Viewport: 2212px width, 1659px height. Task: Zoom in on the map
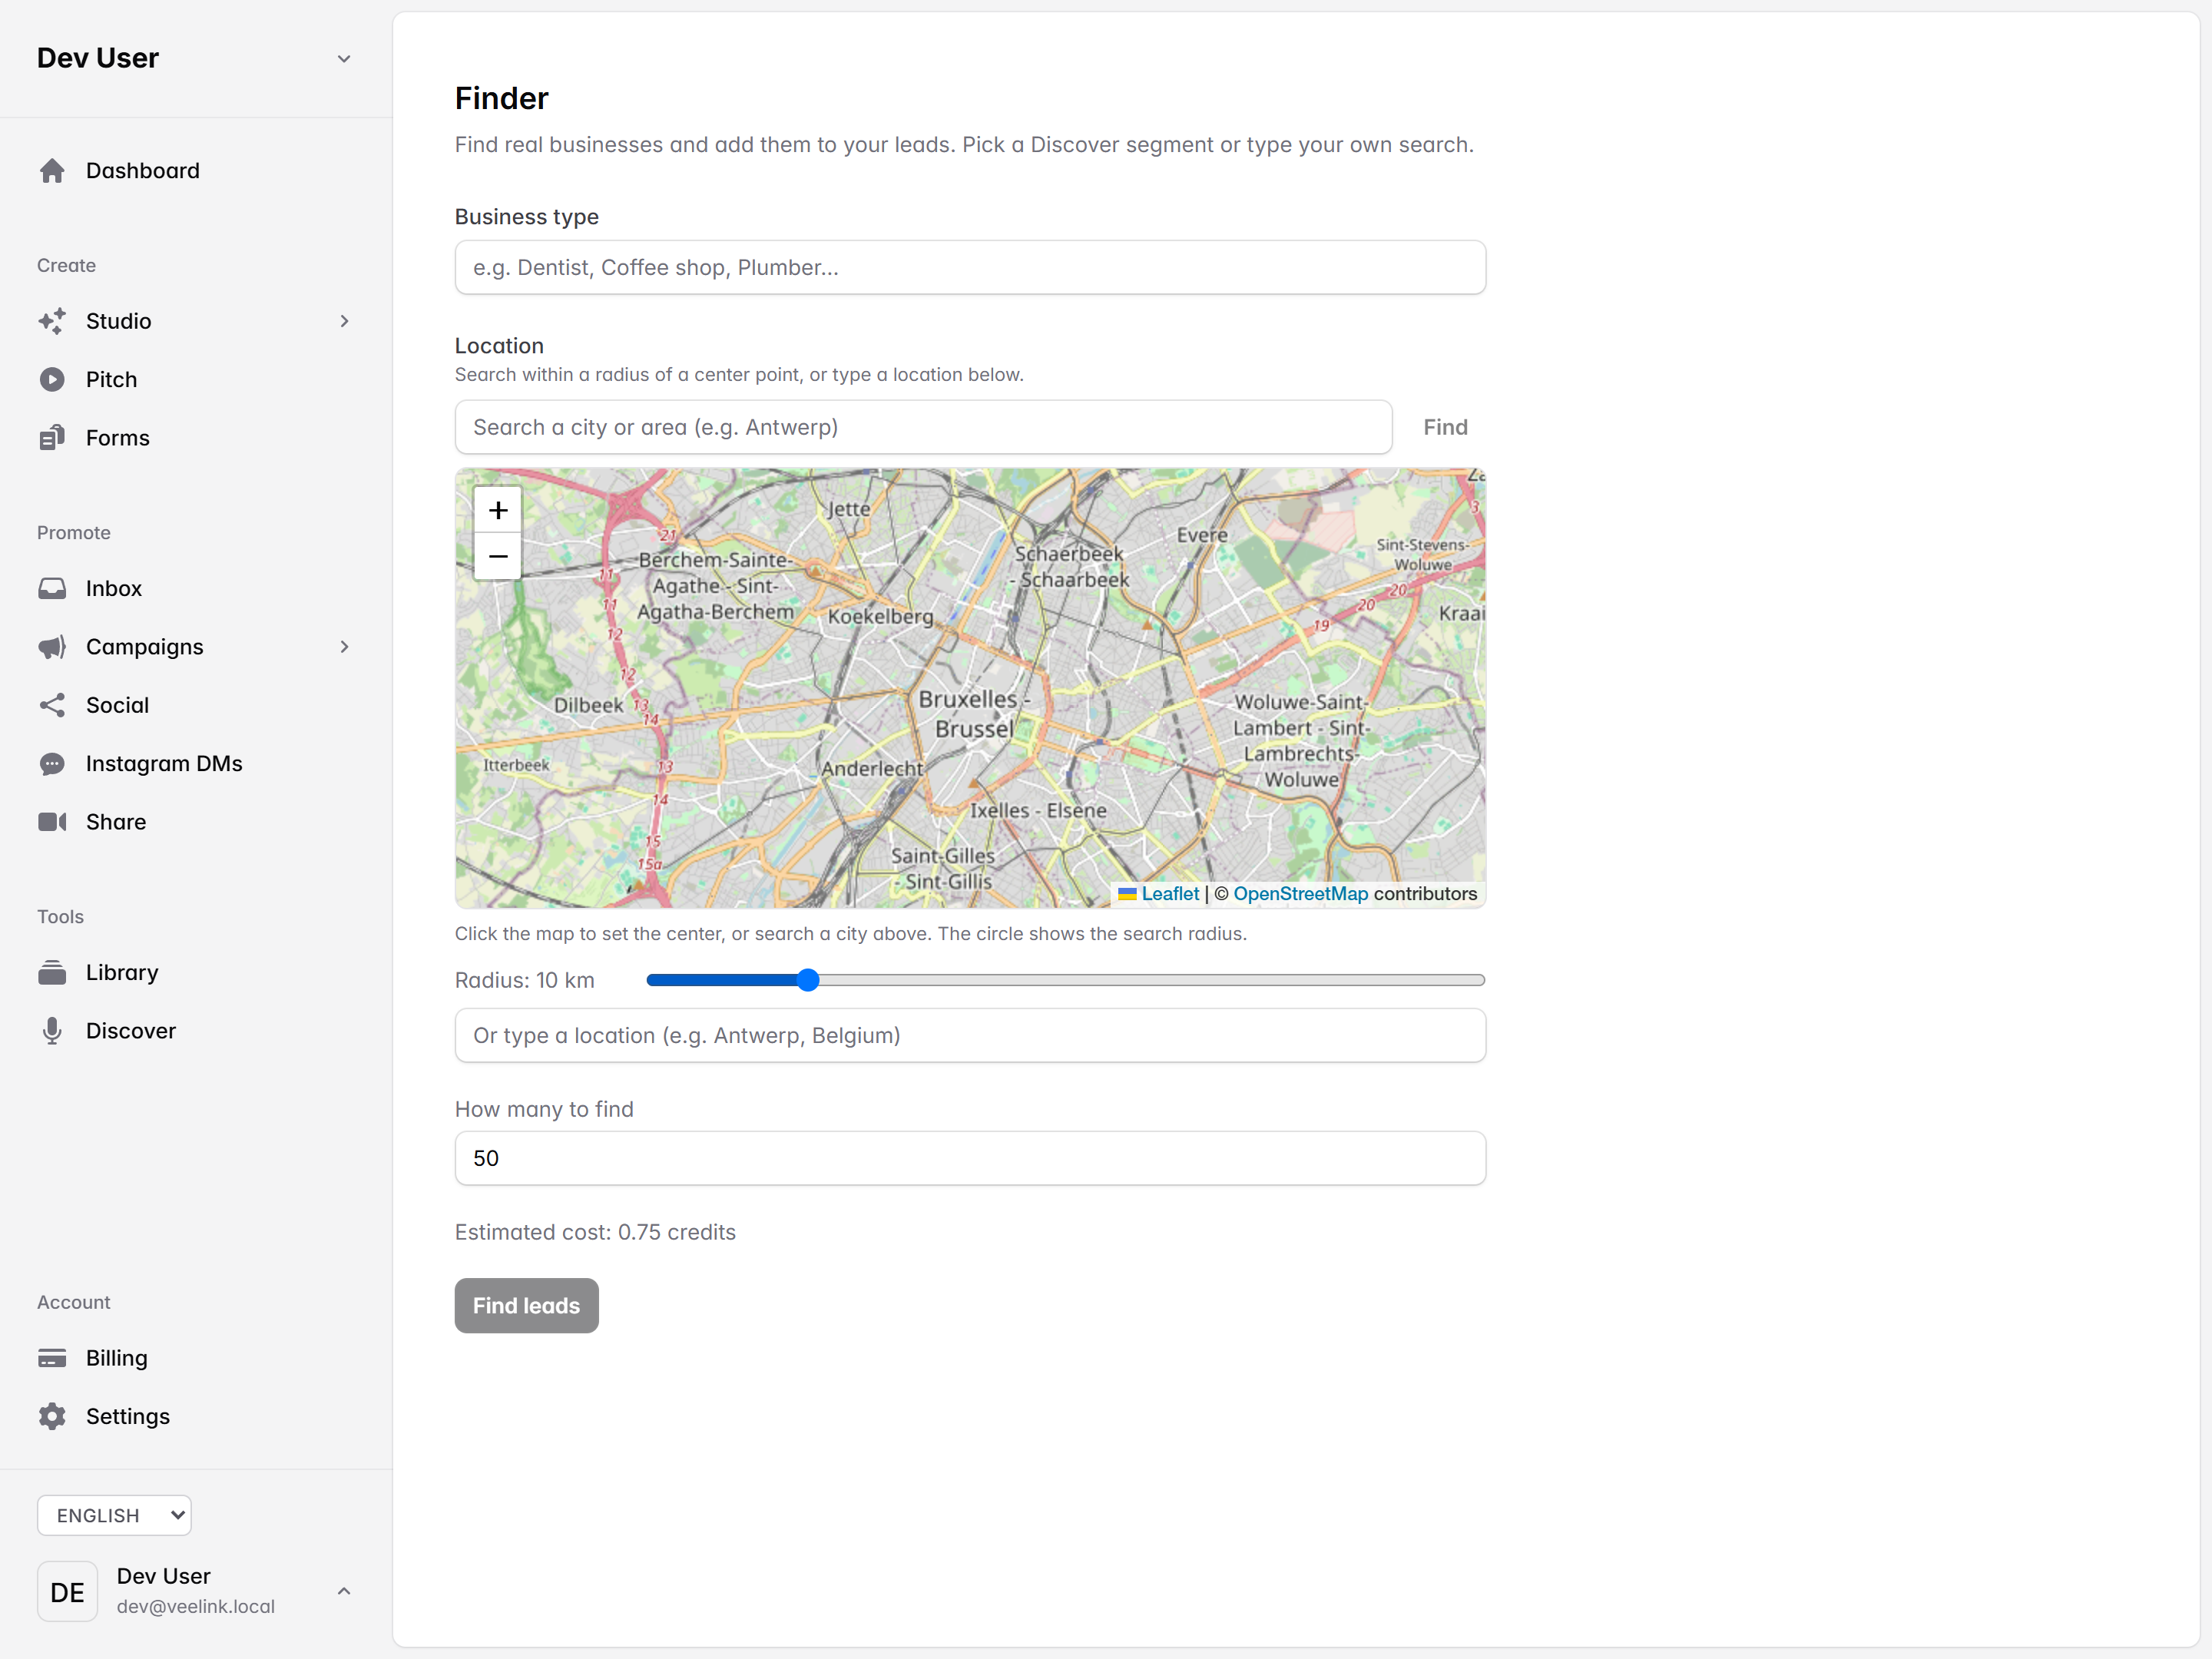tap(498, 510)
